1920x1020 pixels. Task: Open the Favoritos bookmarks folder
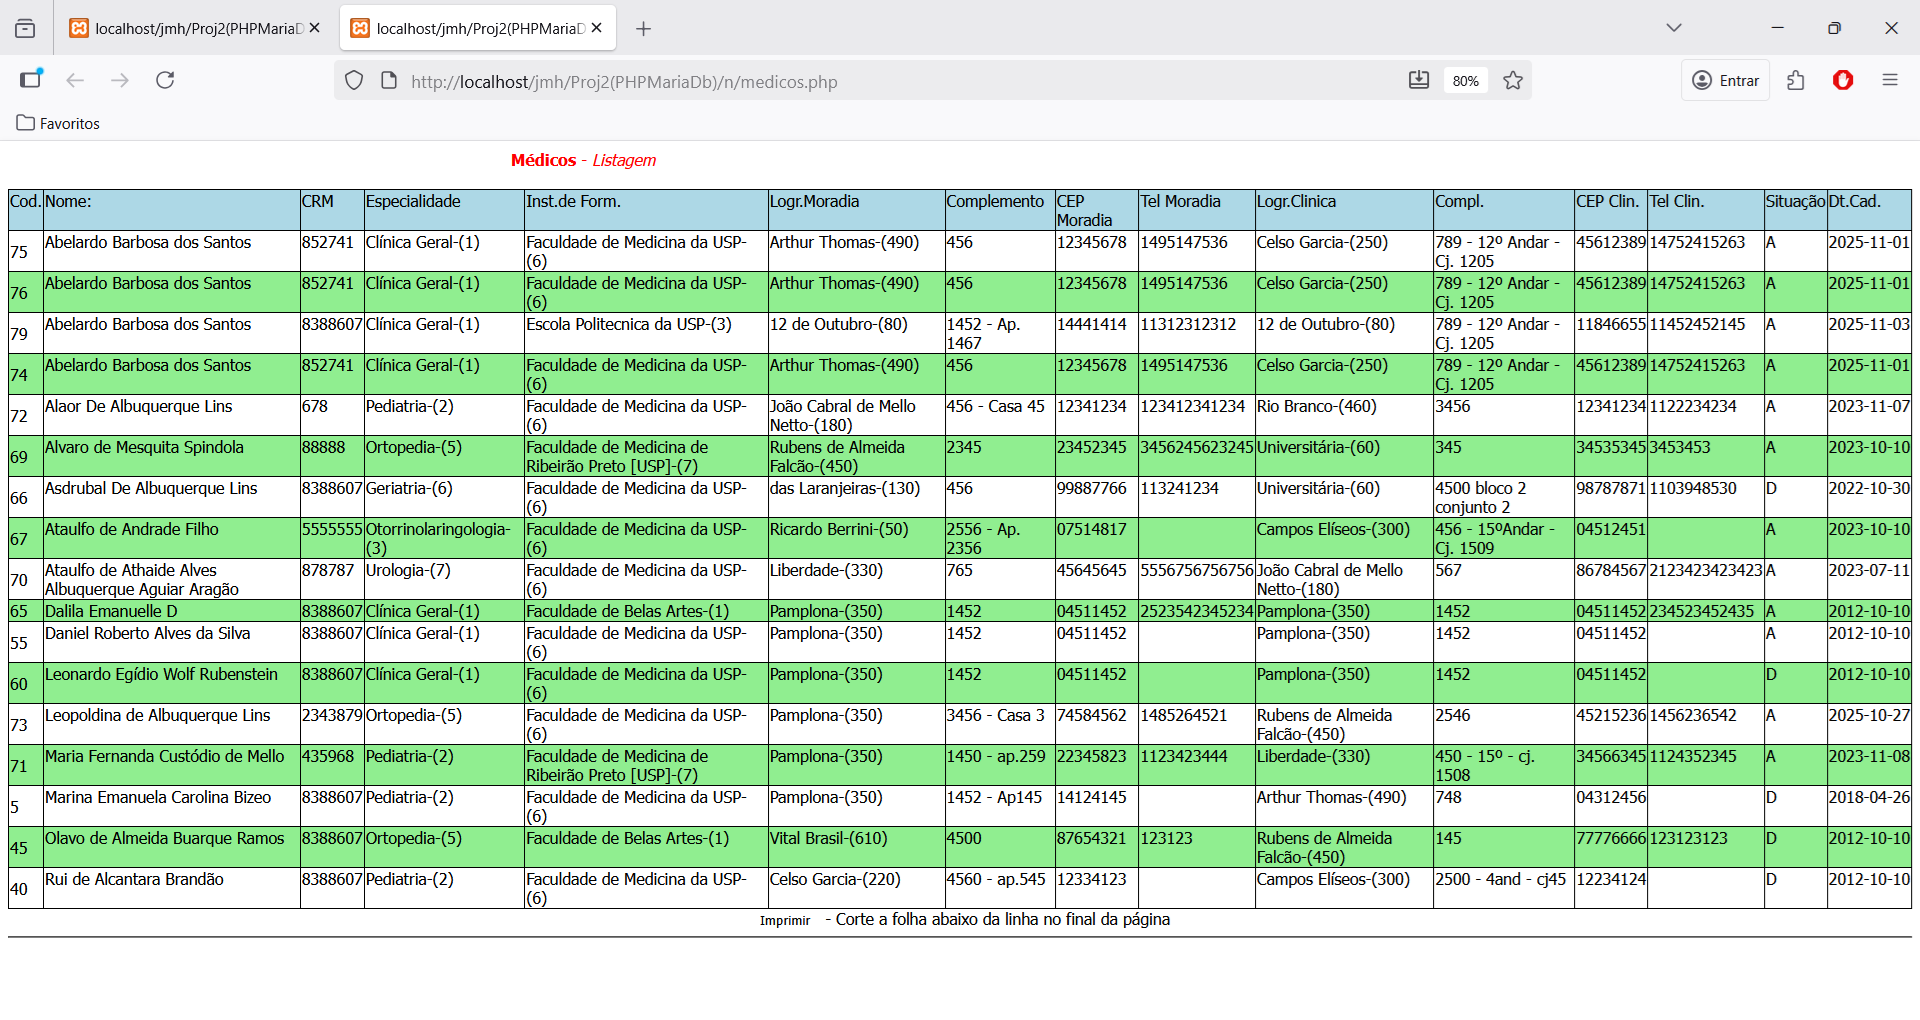(x=58, y=123)
